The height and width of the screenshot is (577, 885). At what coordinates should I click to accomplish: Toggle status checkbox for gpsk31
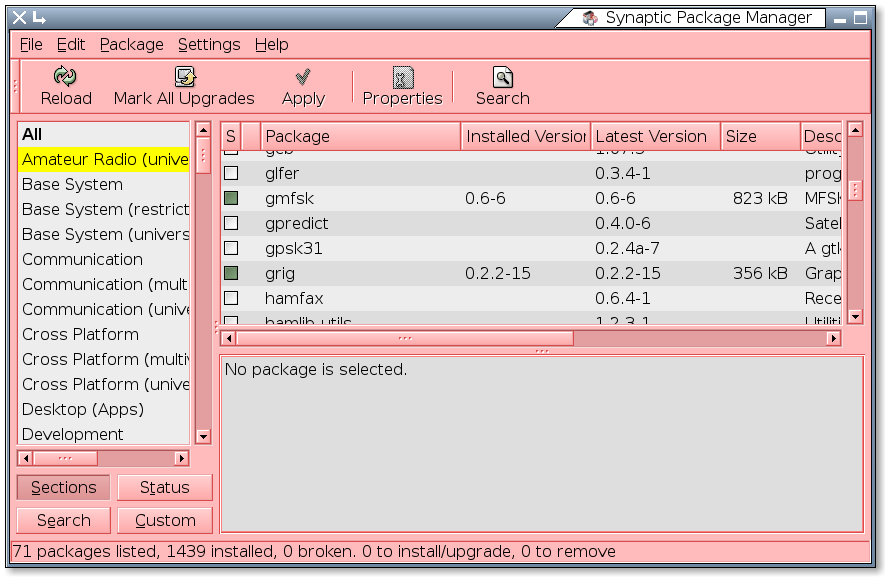point(231,248)
